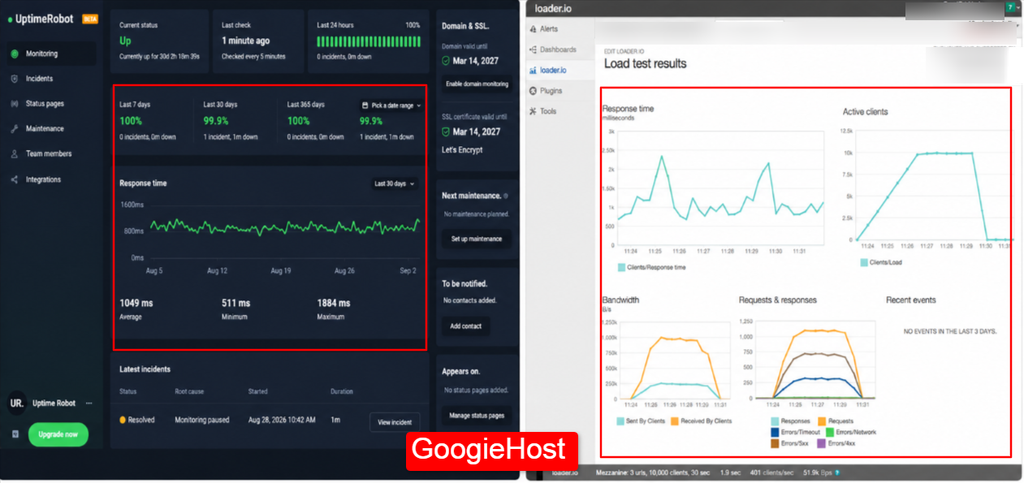1024x483 pixels.
Task: Toggle Requests legend swatch
Action: coord(822,422)
